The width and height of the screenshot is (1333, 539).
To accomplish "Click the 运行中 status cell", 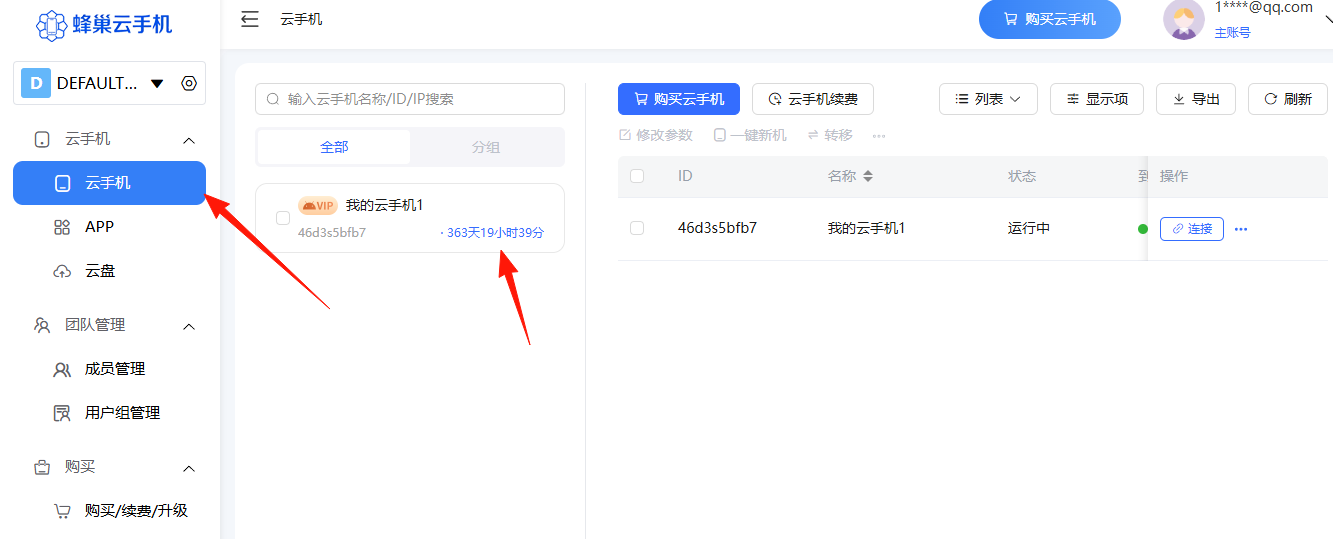I will 1029,228.
